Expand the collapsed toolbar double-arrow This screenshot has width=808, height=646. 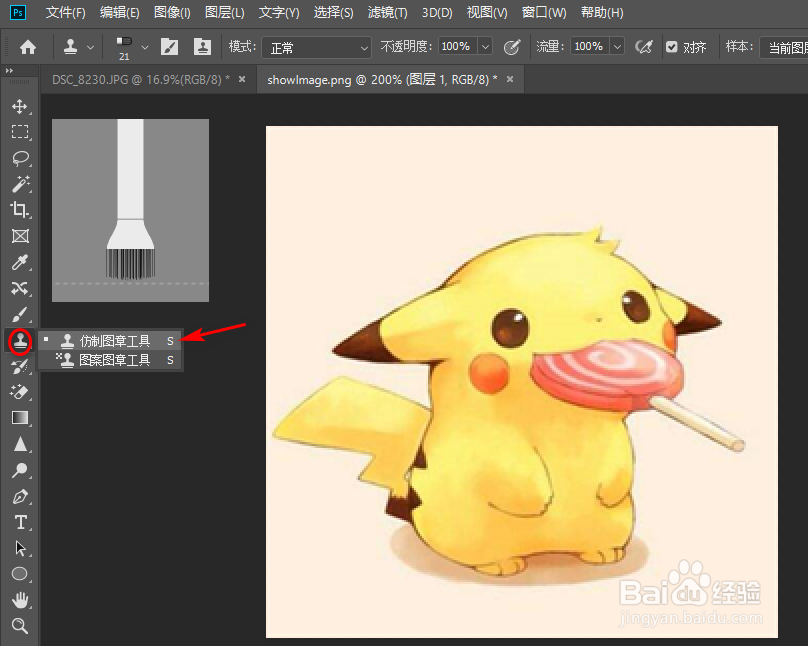point(9,71)
